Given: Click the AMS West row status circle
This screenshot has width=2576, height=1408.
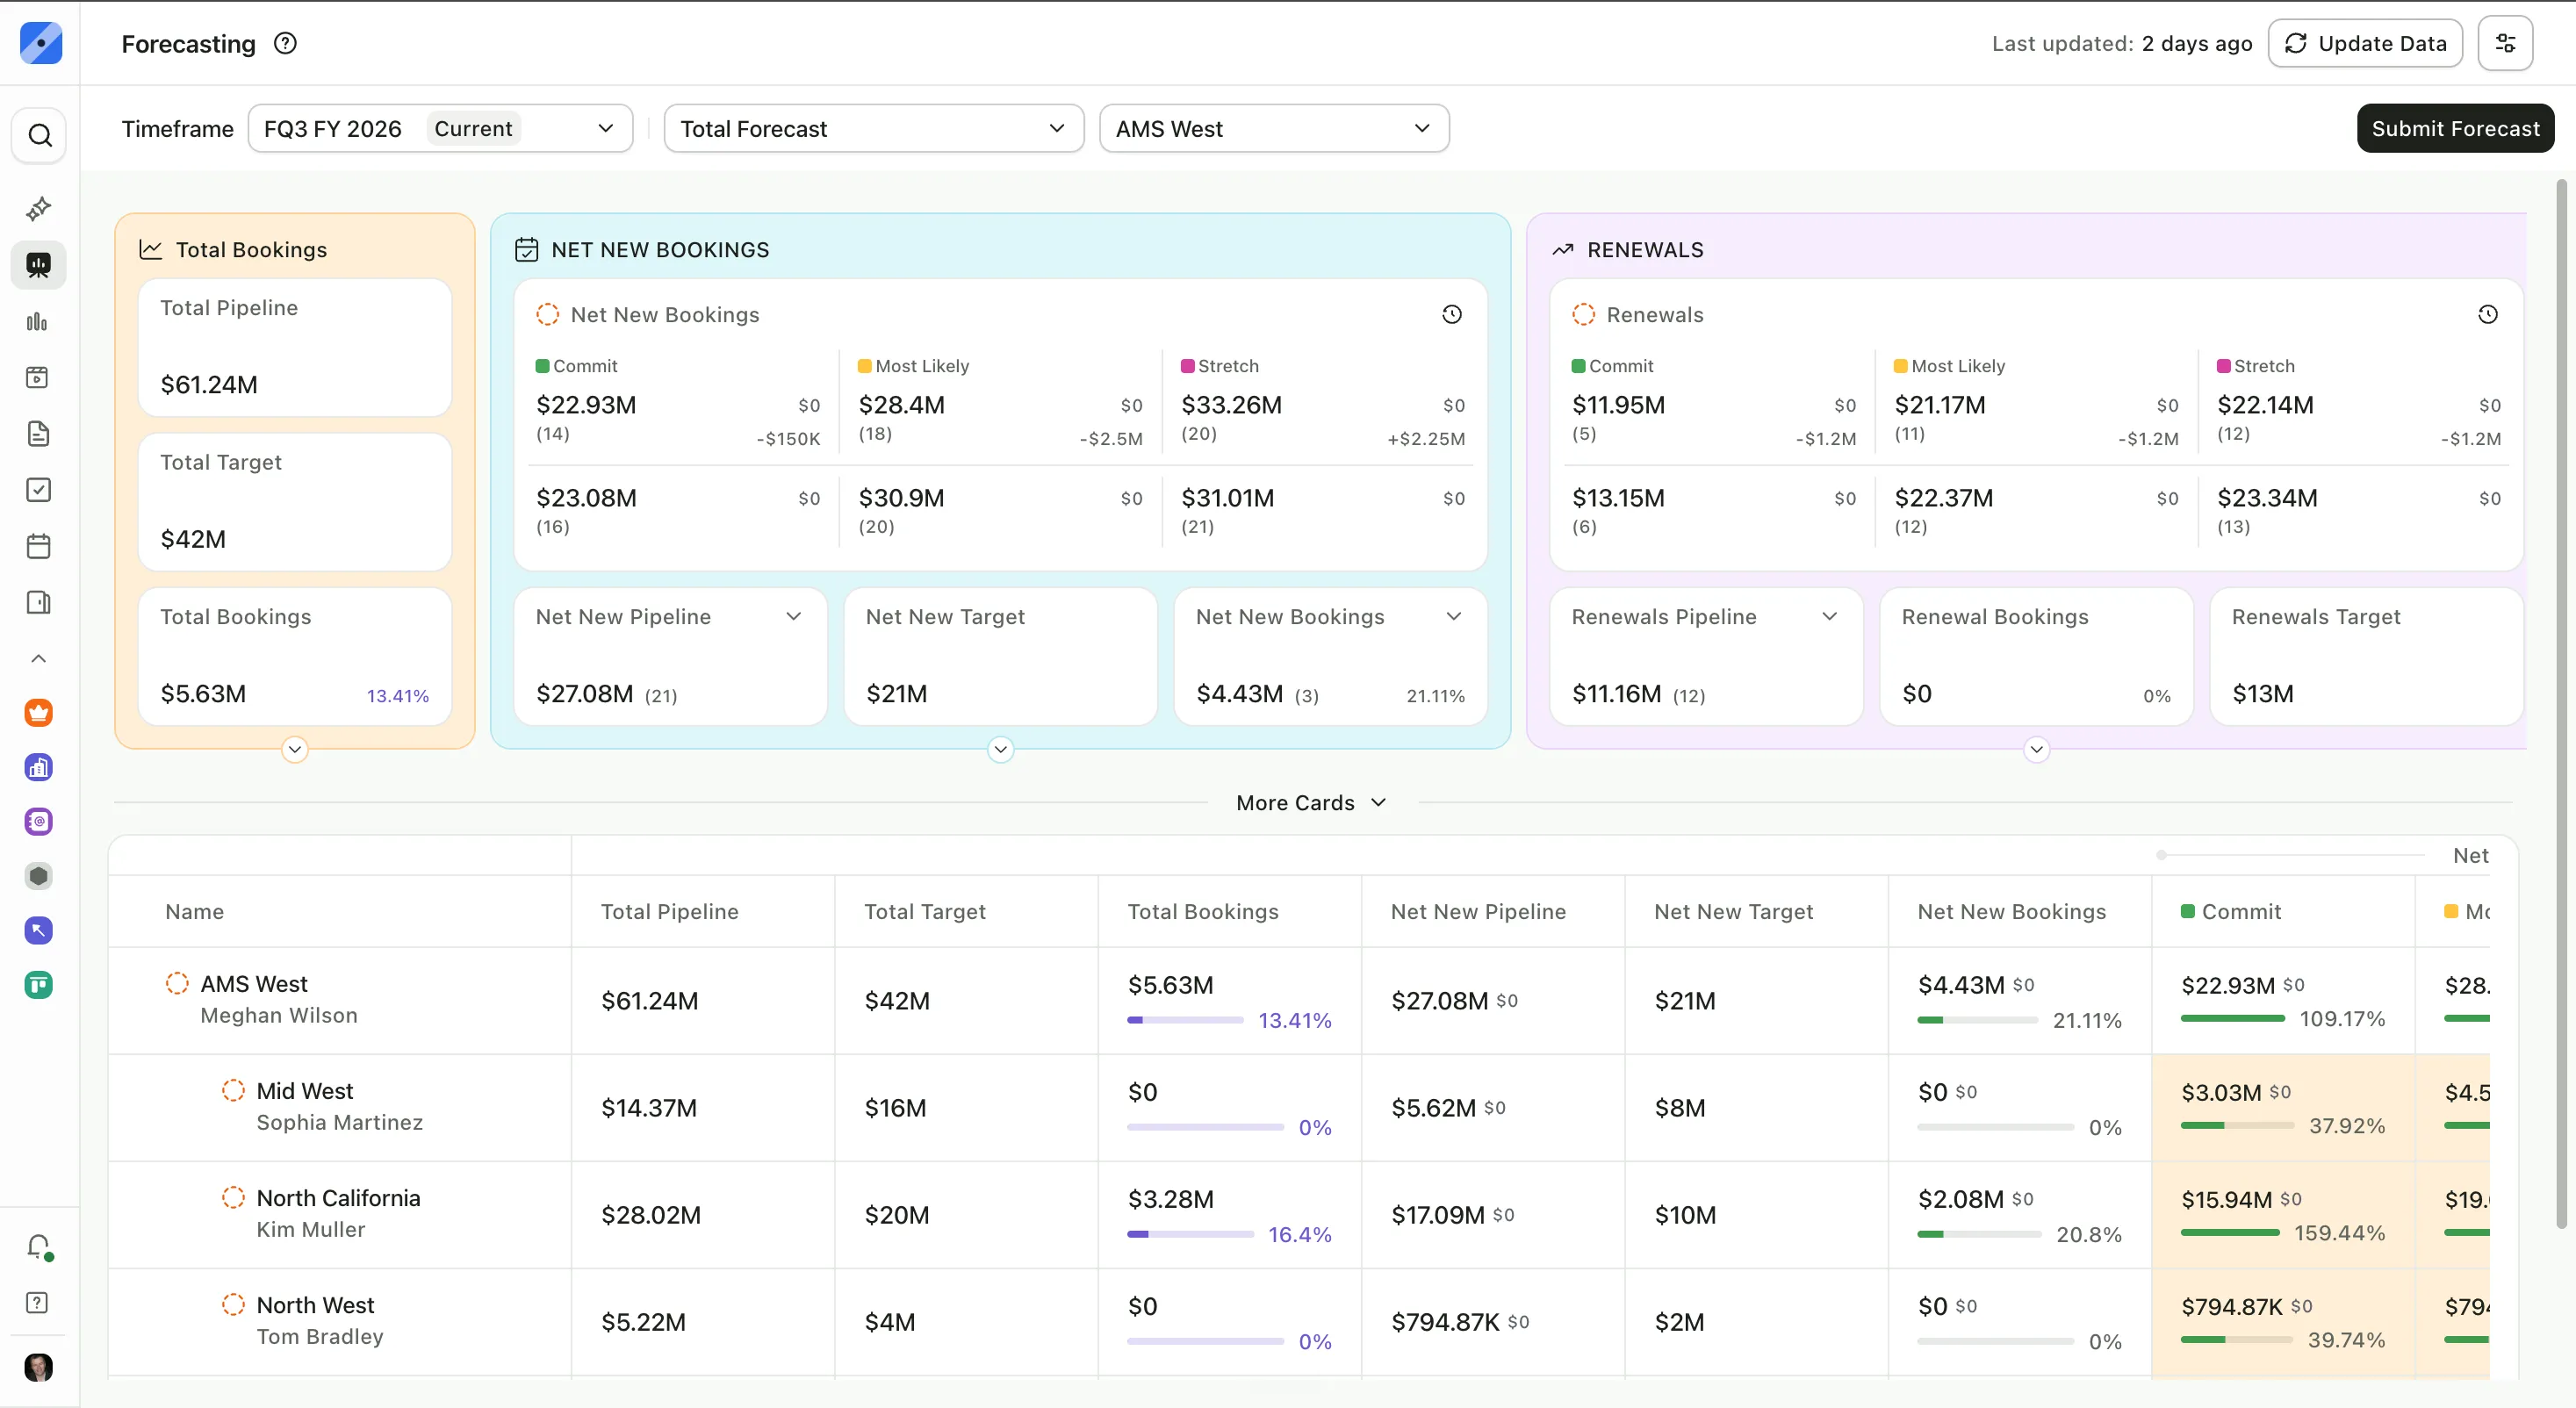Looking at the screenshot, I should click(177, 983).
